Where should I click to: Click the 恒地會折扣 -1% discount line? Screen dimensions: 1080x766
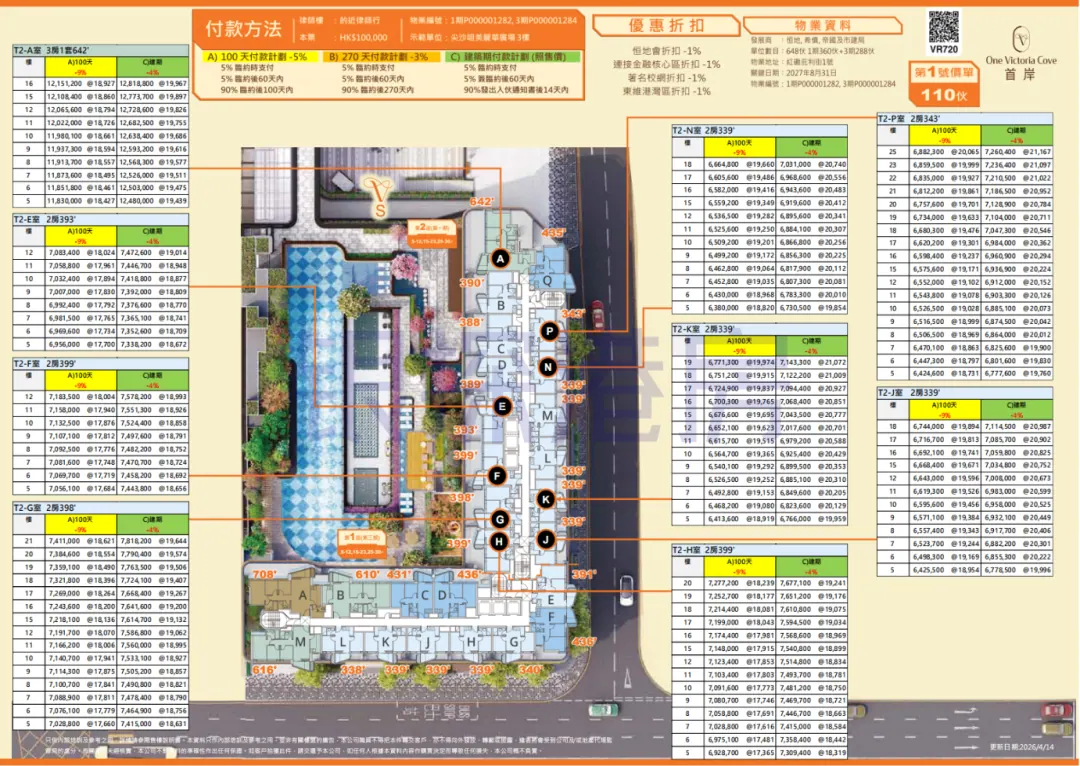[666, 51]
